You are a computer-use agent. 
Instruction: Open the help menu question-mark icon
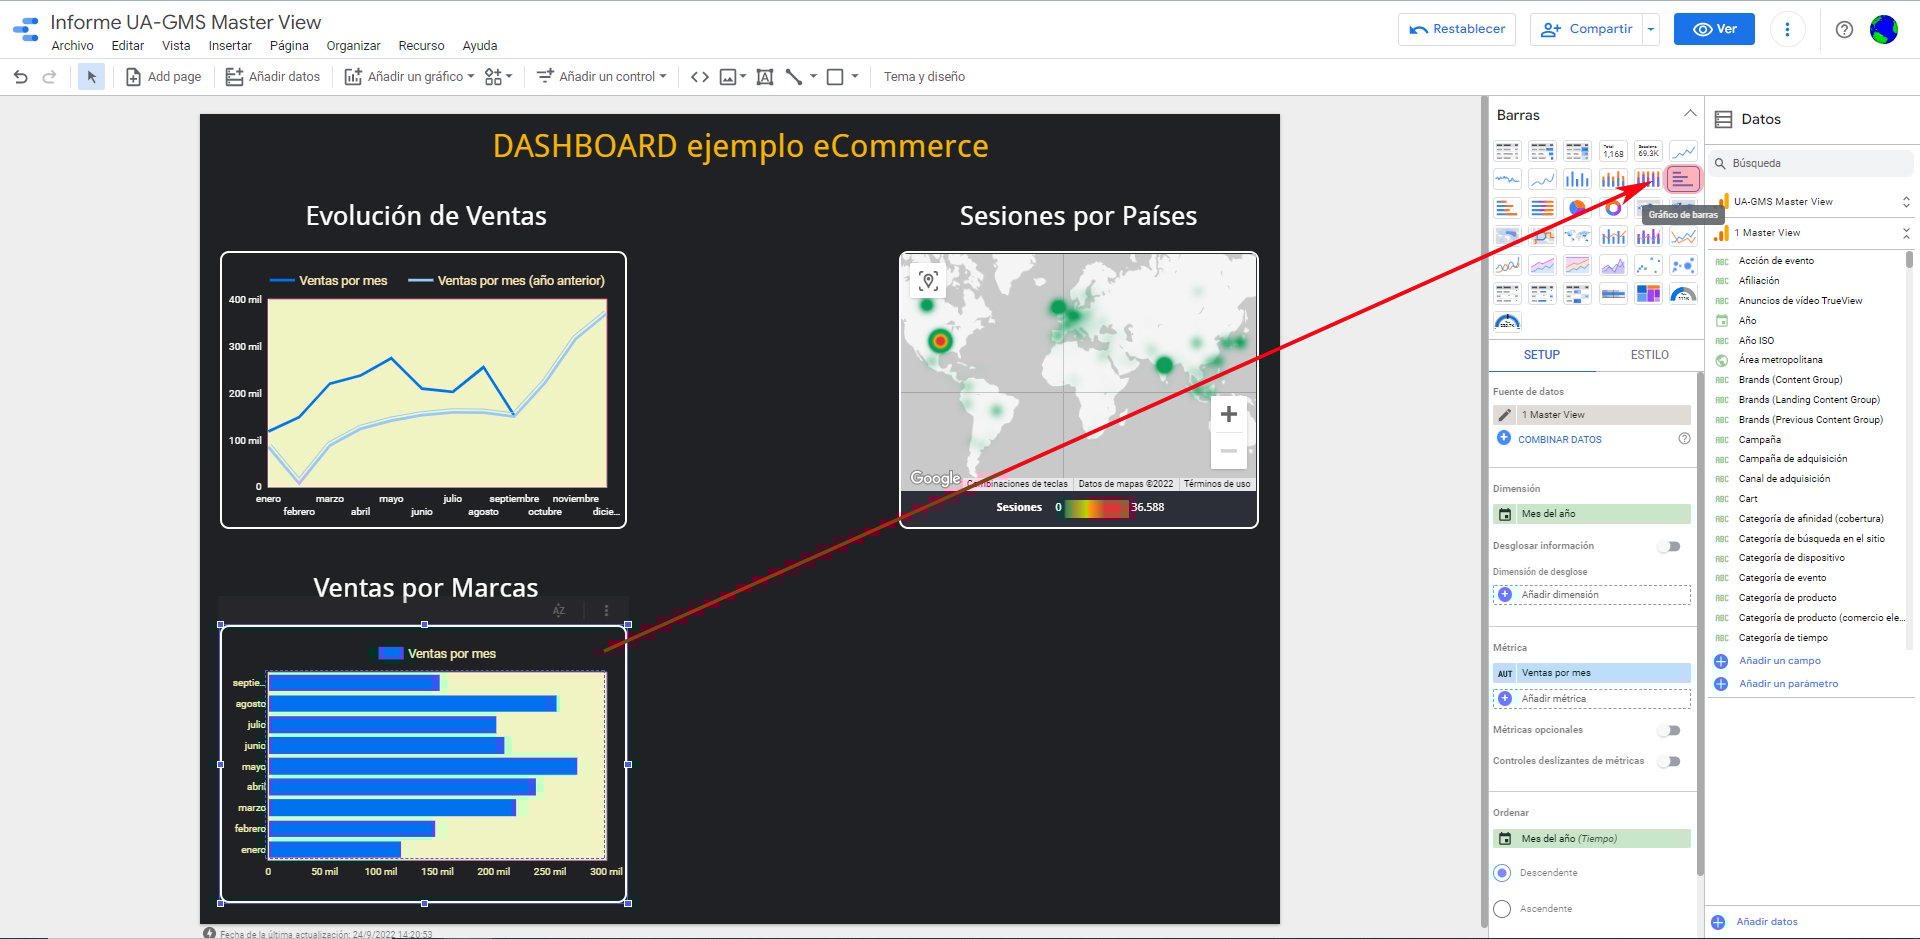pos(1844,30)
